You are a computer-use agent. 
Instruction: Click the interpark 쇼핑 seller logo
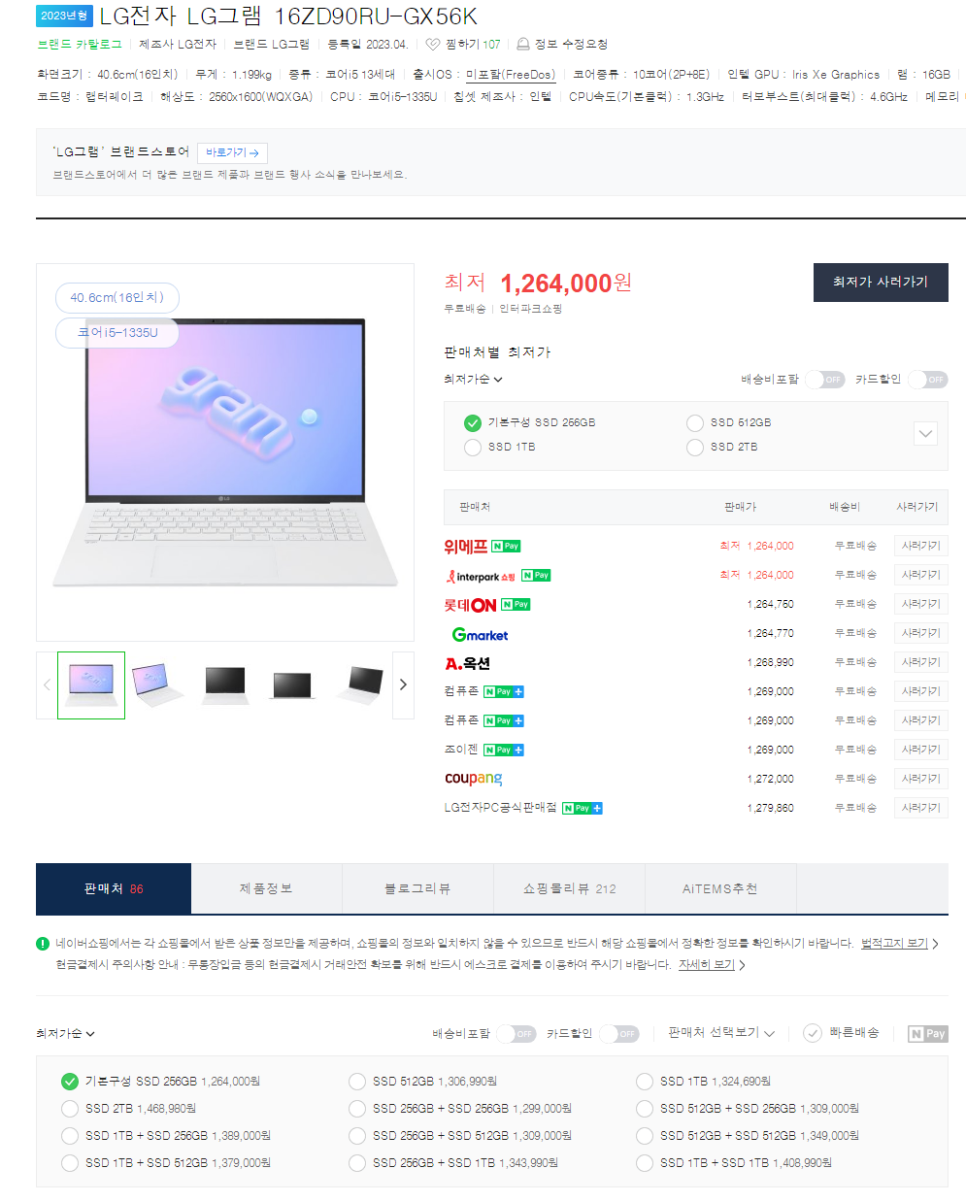(481, 575)
